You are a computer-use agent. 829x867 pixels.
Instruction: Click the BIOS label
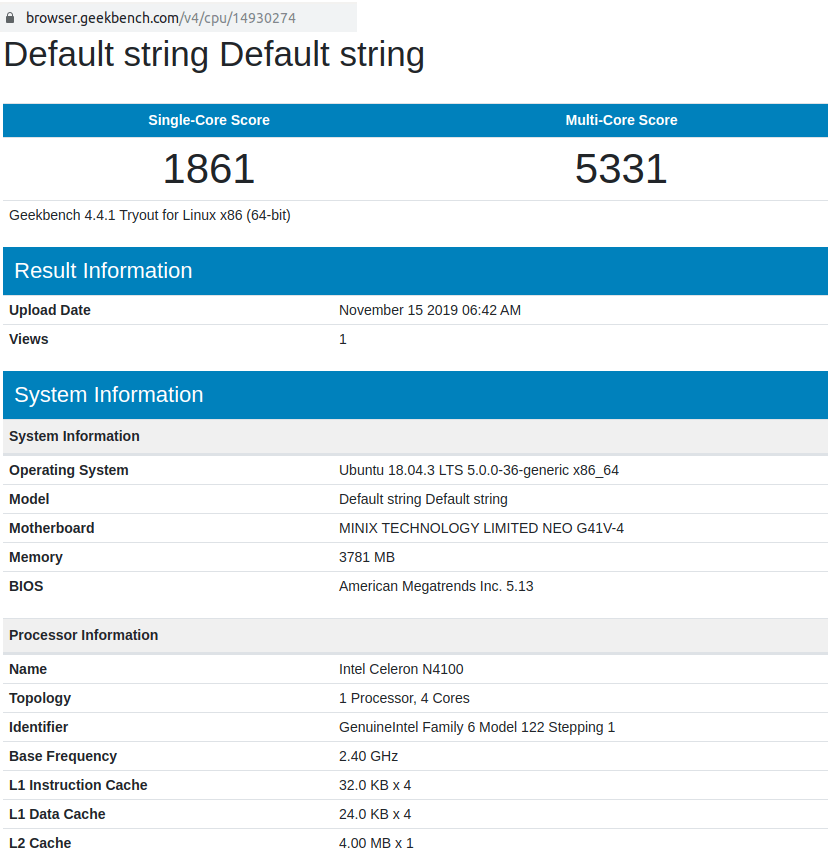click(26, 586)
